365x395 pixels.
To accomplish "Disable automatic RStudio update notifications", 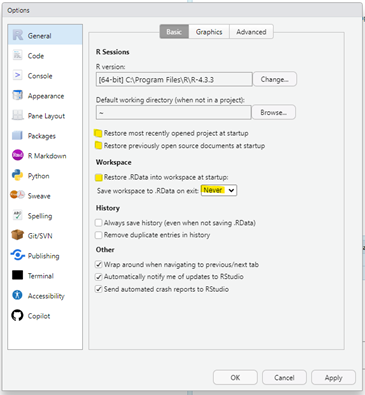I will coord(98,277).
